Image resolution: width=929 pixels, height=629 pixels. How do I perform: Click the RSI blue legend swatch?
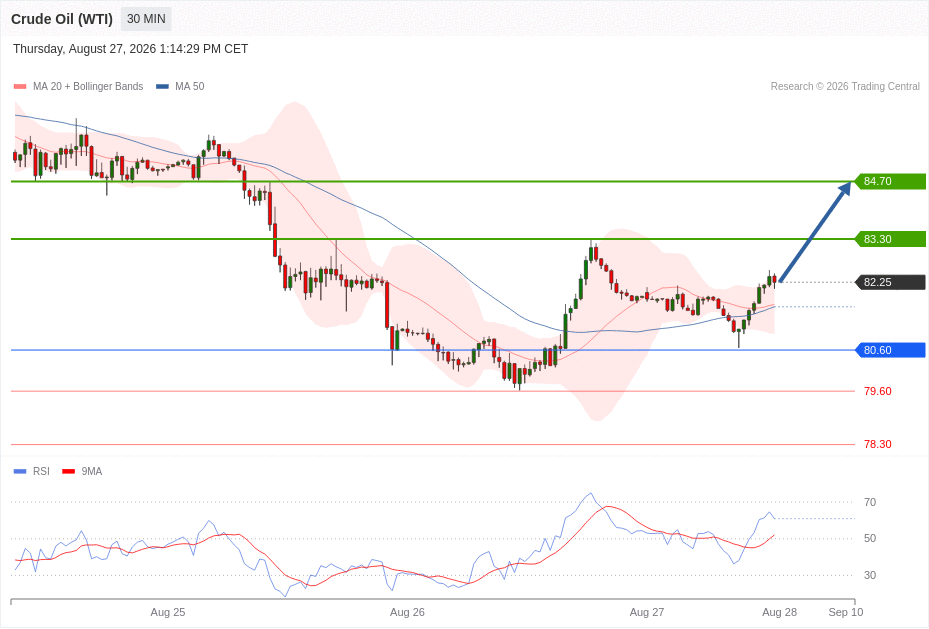[20, 471]
